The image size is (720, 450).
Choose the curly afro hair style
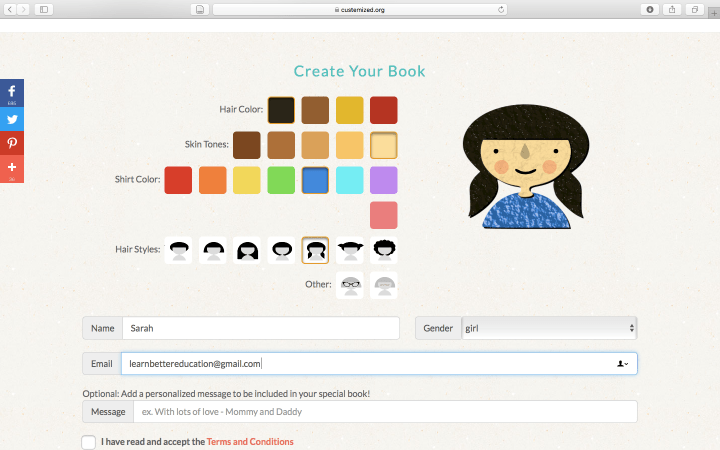click(x=384, y=250)
